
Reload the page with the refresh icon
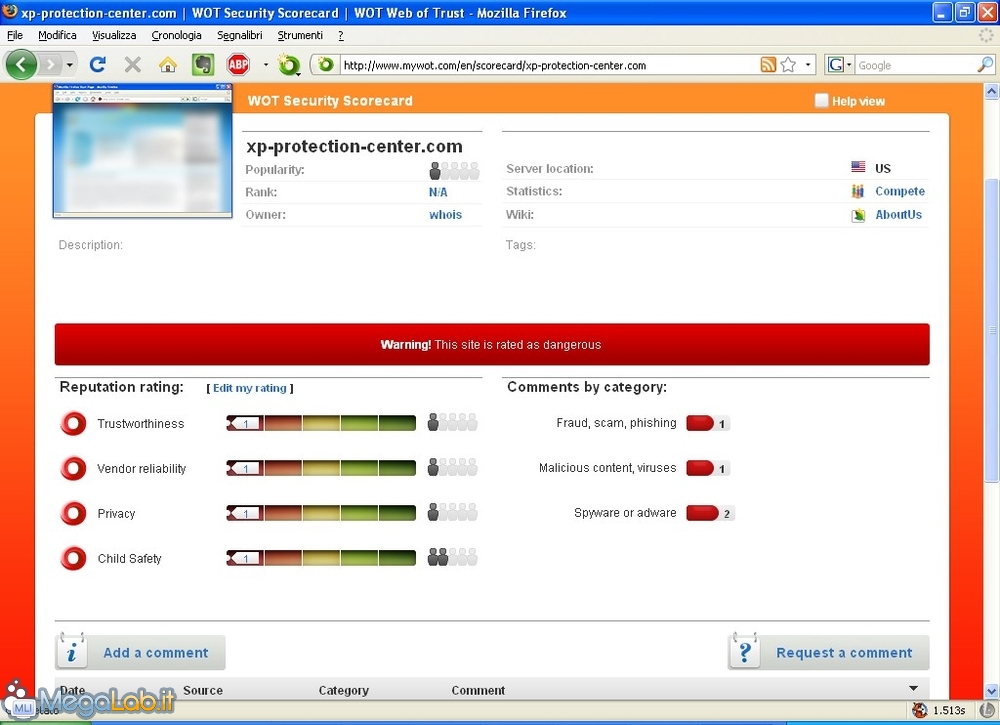coord(97,65)
